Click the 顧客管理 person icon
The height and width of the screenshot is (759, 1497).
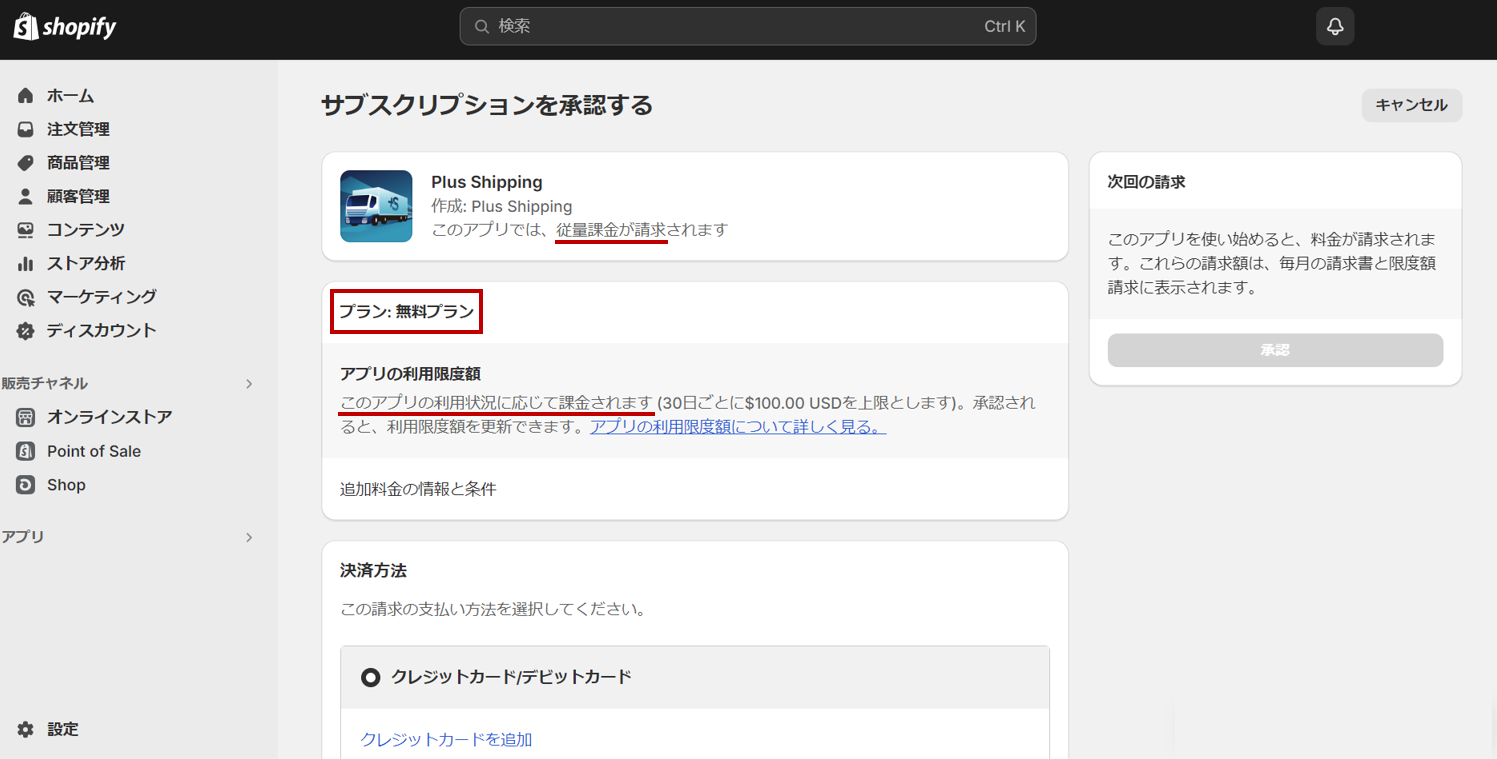[26, 197]
